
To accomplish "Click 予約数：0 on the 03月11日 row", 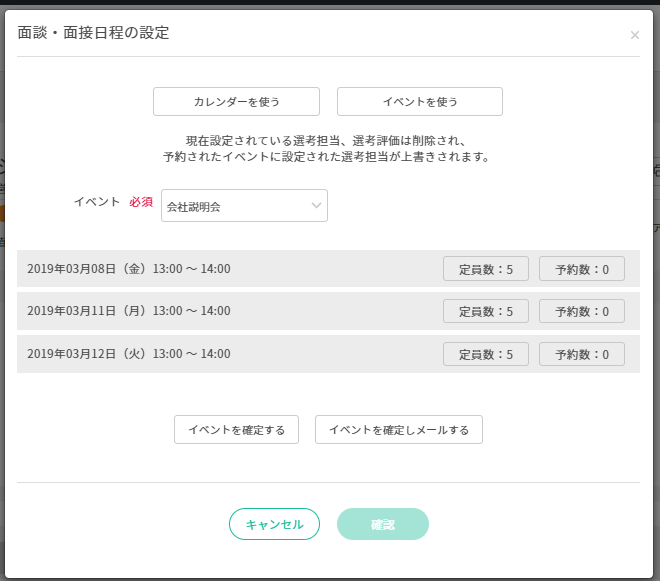I will pyautogui.click(x=581, y=311).
